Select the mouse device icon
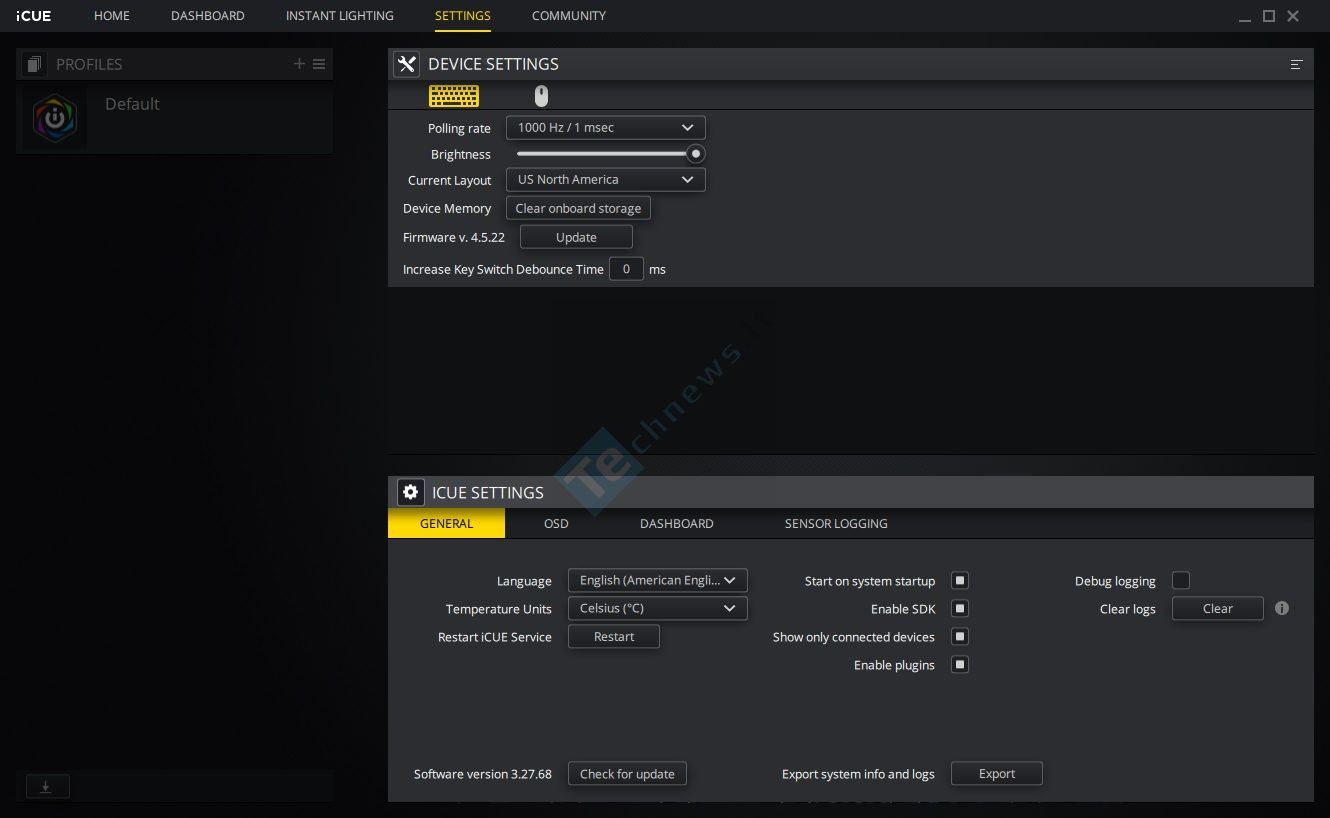 [x=541, y=96]
